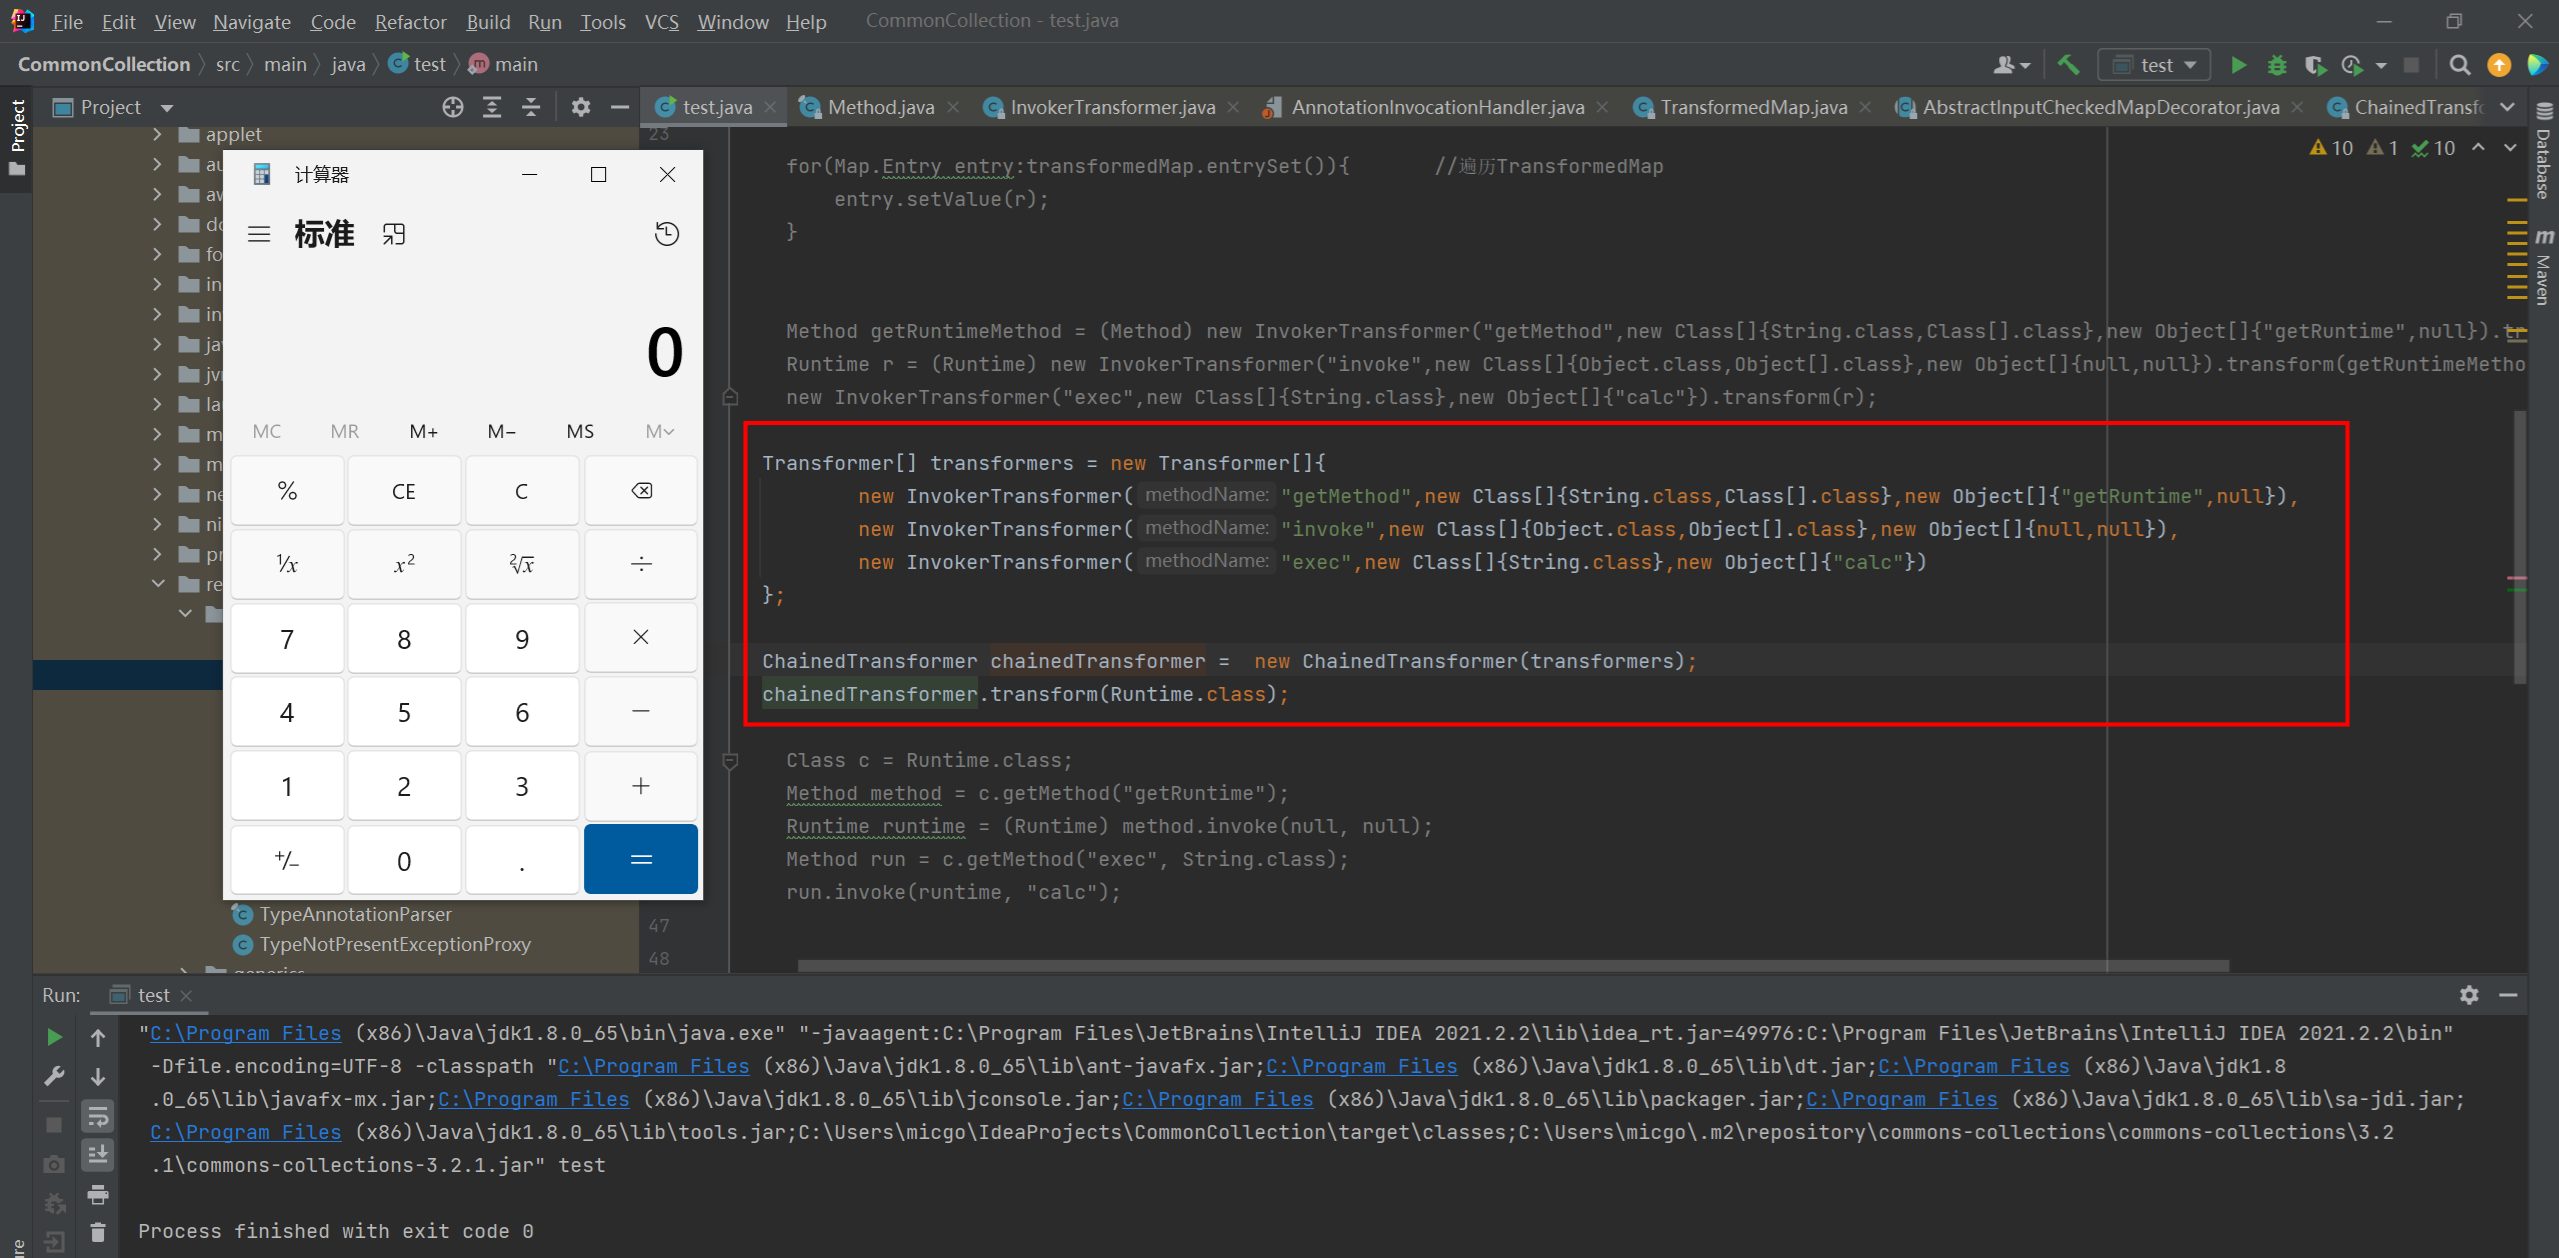Open Project panel settings gear
Image resolution: width=2559 pixels, height=1258 pixels.
581,107
